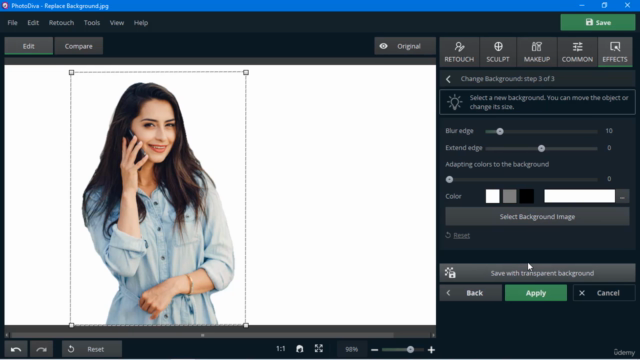
Task: Click the fit-to-face zoom icon
Action: 300,349
